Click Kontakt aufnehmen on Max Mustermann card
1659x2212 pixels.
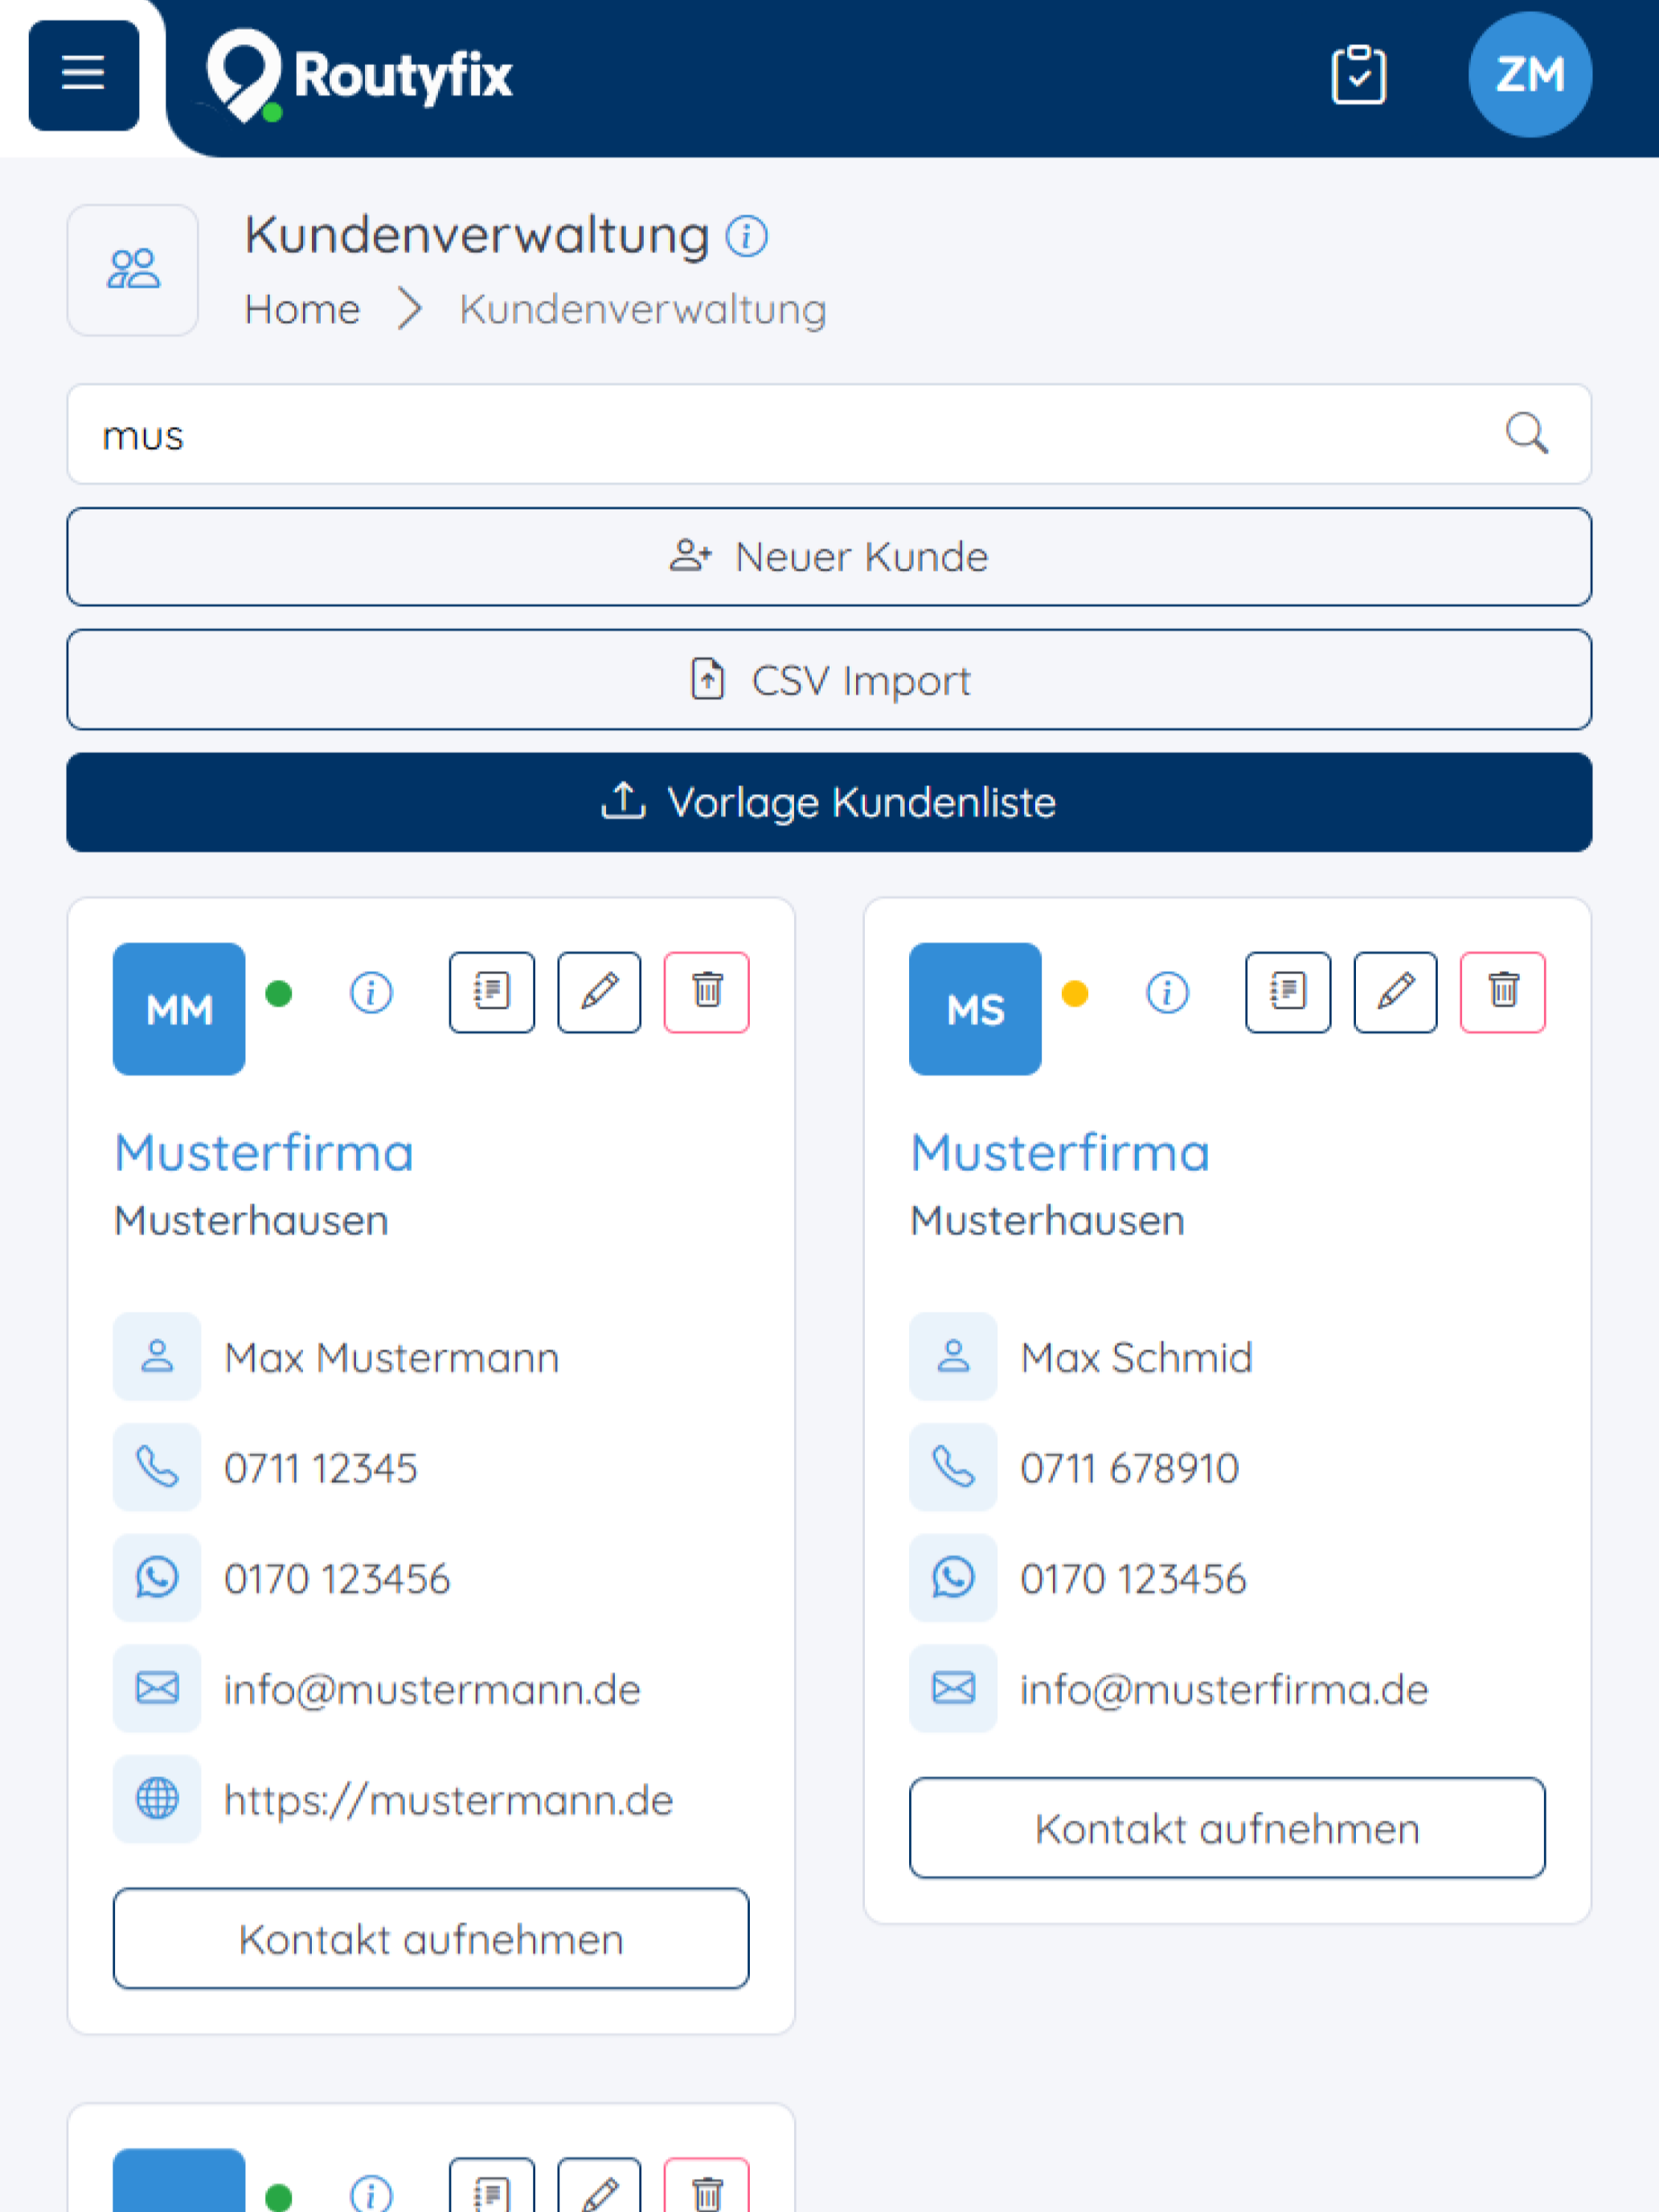pos(431,1938)
